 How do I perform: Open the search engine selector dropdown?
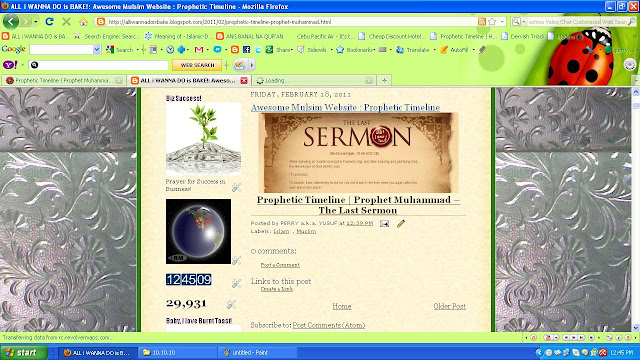[524, 22]
